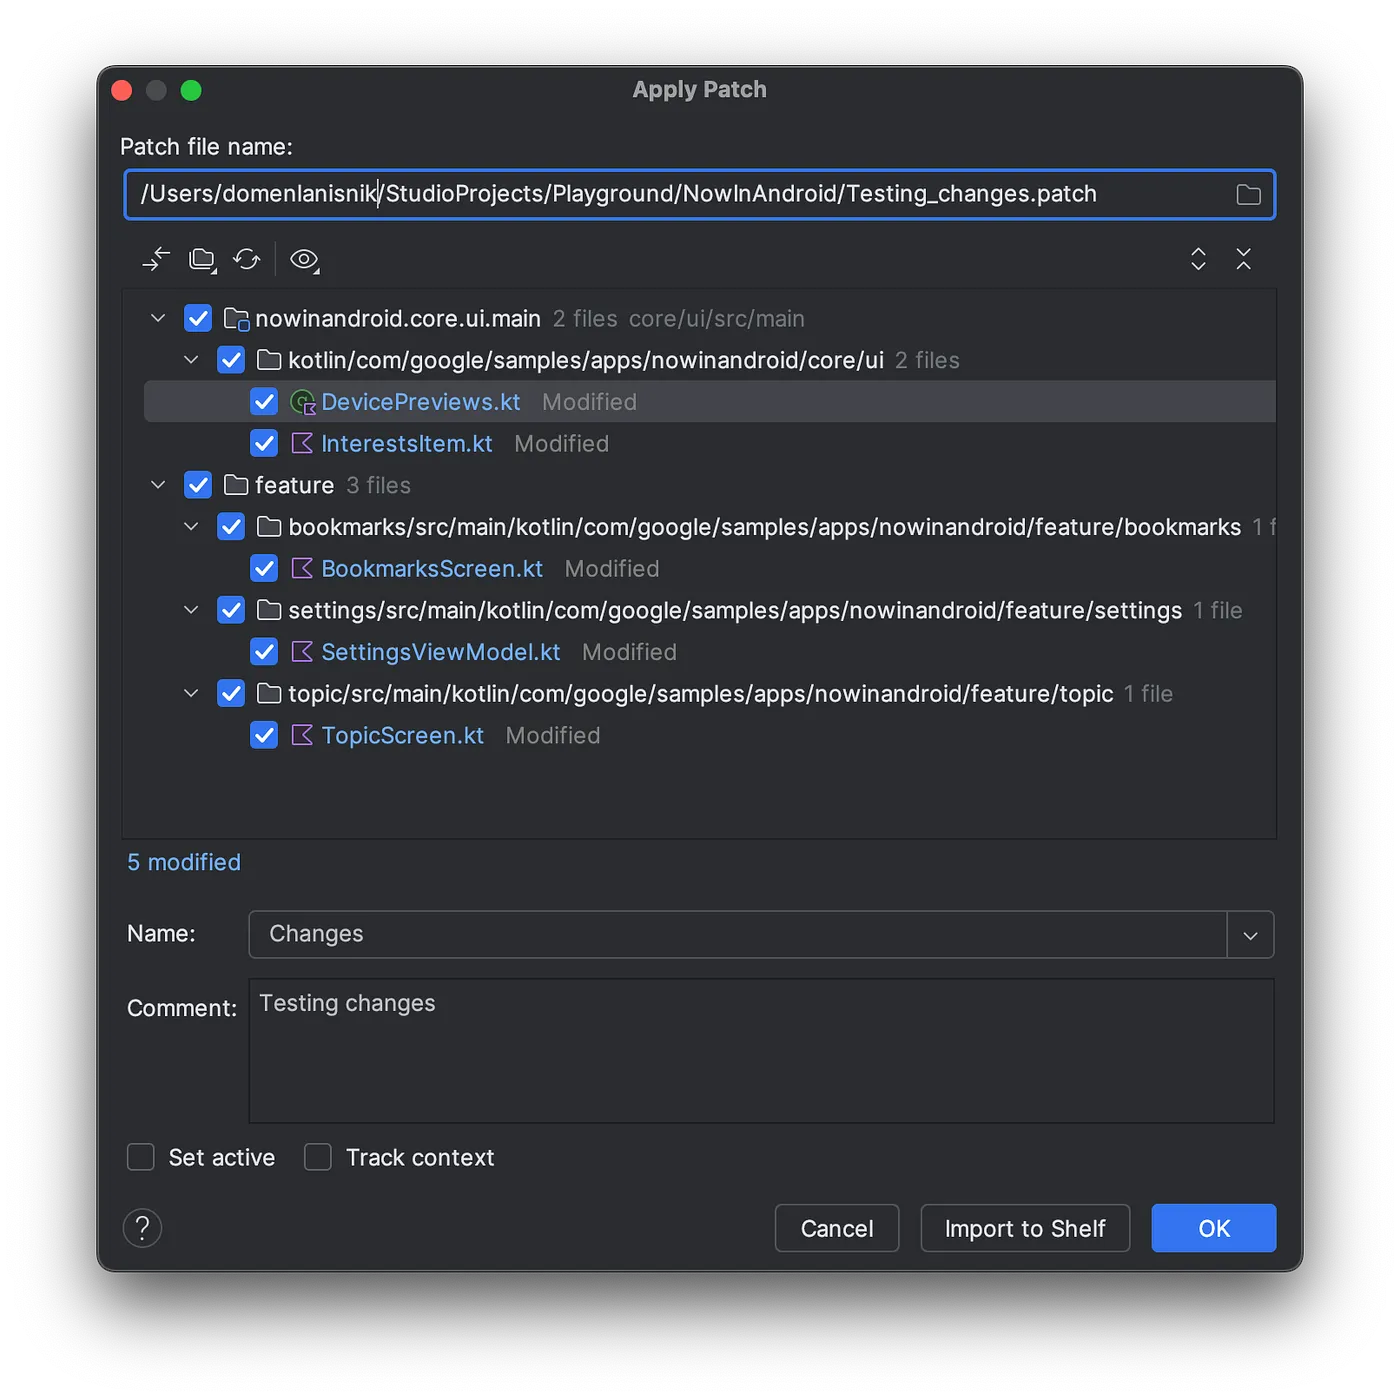Enable the Track context checkbox
Screen dimensions: 1400x1400
pyautogui.click(x=318, y=1157)
